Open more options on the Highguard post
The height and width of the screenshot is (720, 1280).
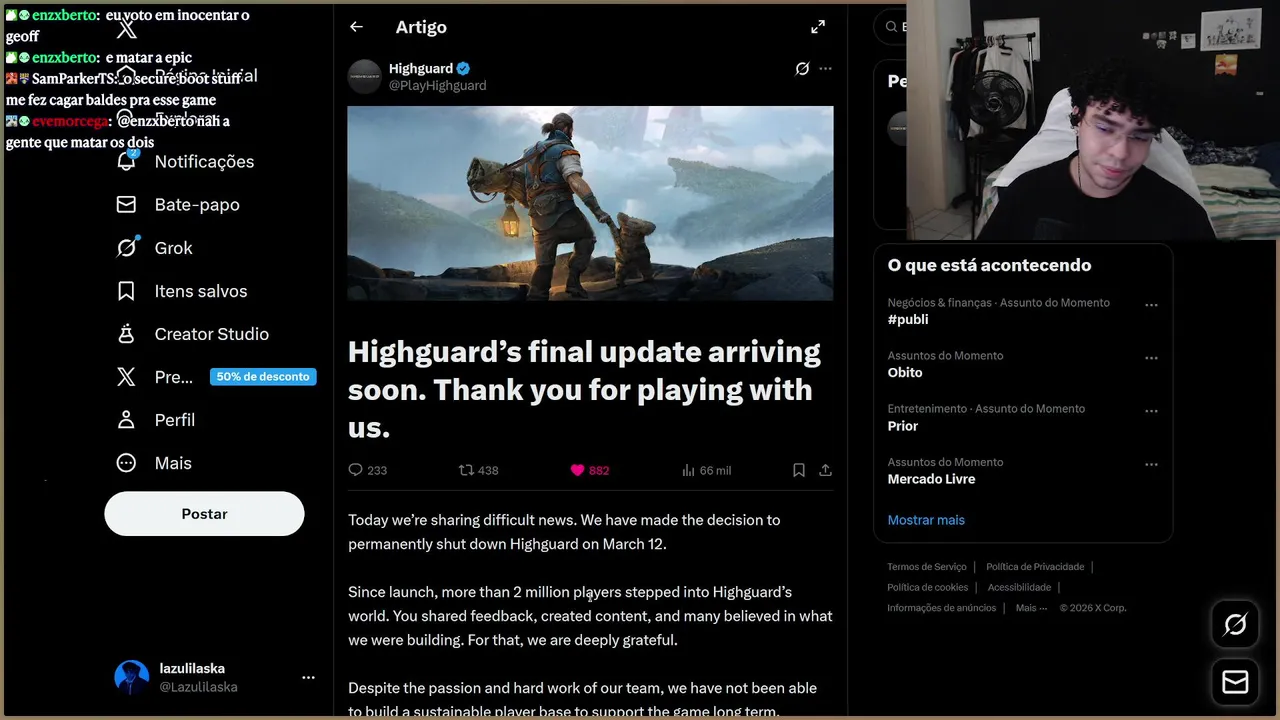(x=825, y=69)
